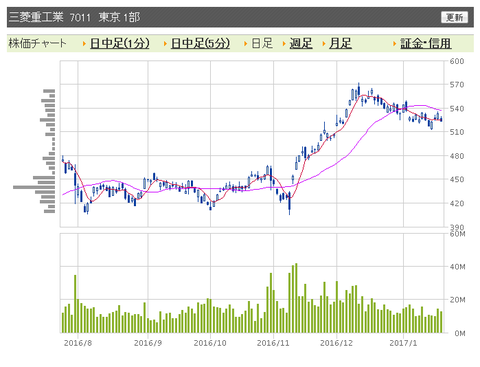This screenshot has width=480, height=367.
Task: Click the 2016/9 date axis label
Action: point(148,343)
